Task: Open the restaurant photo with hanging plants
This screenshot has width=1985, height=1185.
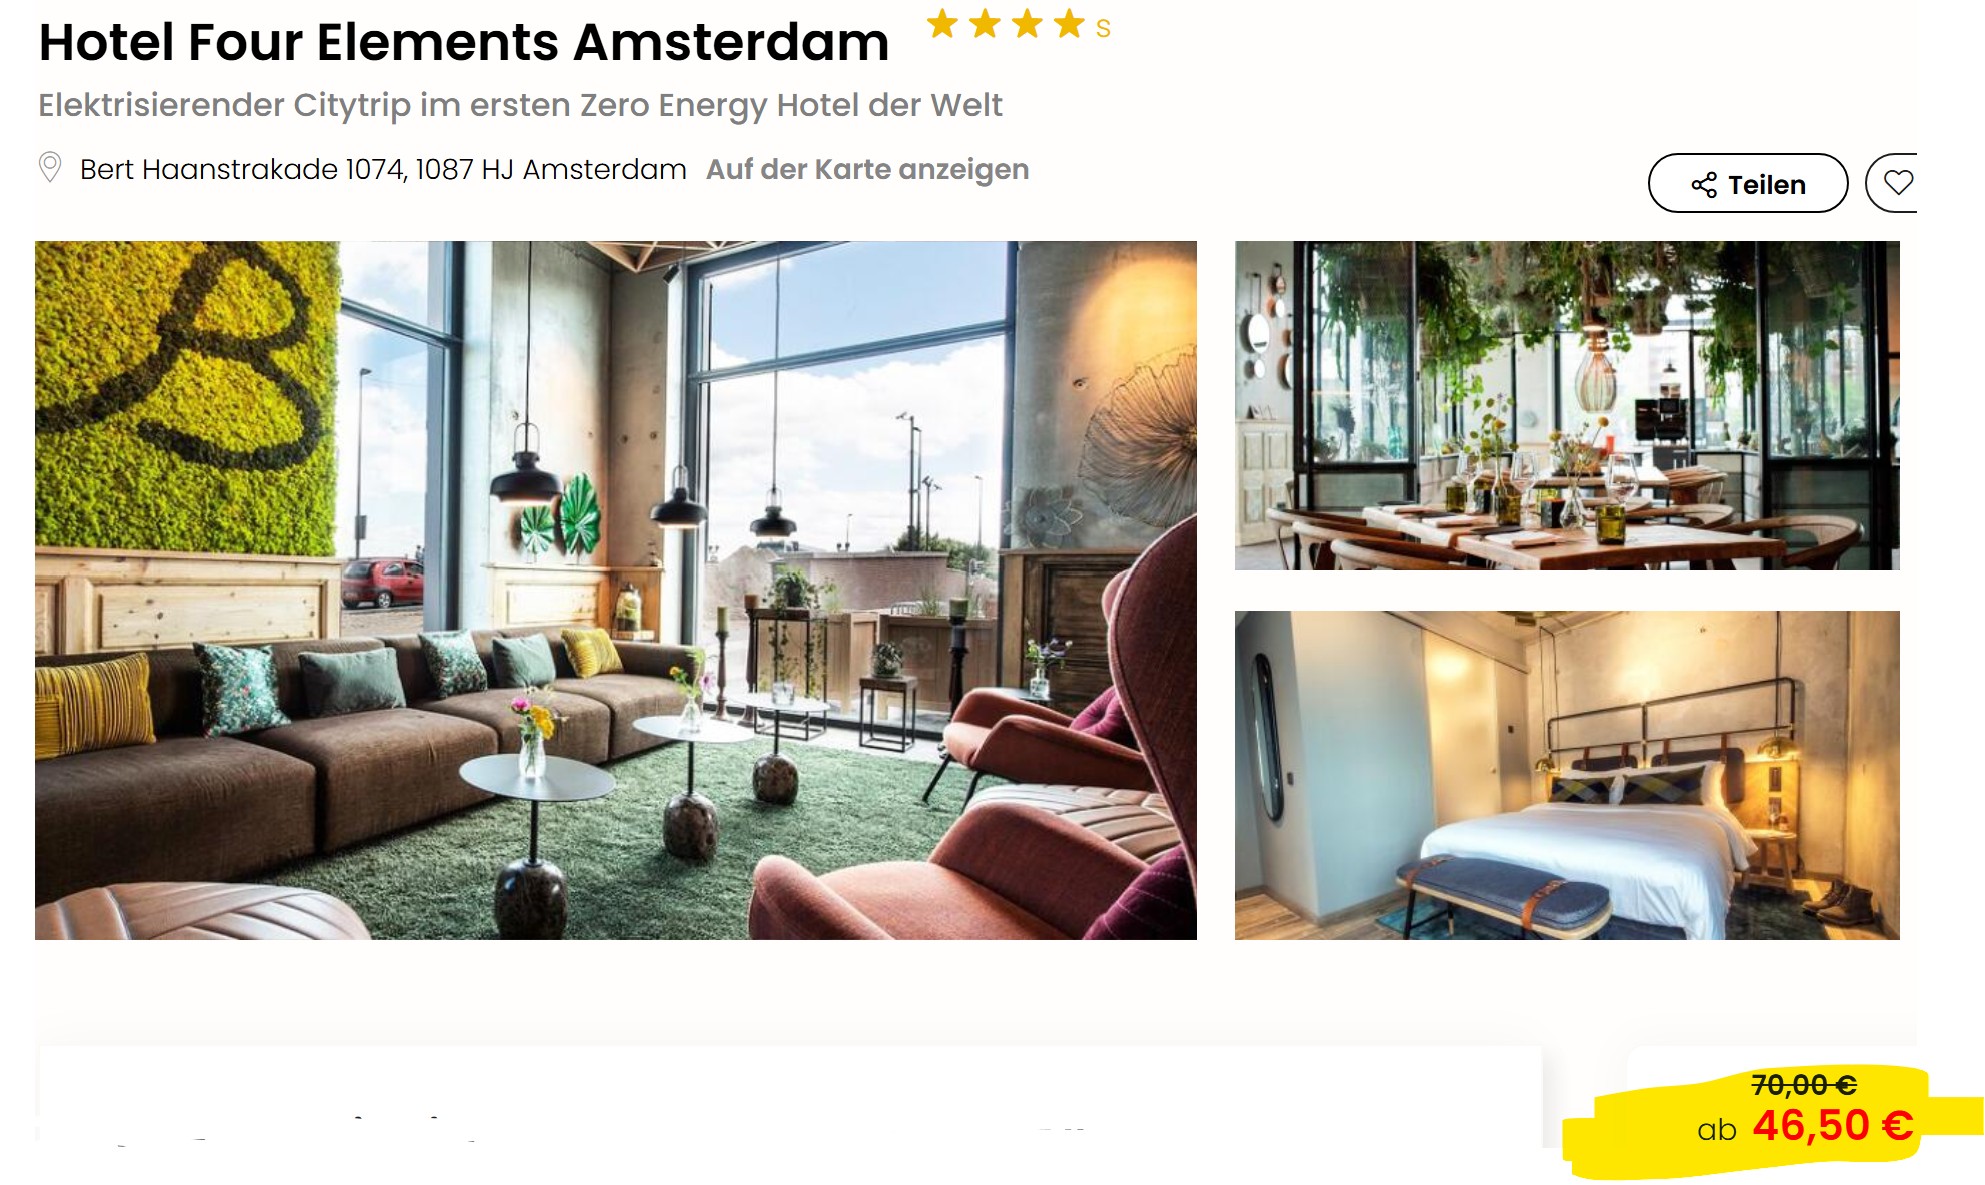Action: click(x=1567, y=405)
